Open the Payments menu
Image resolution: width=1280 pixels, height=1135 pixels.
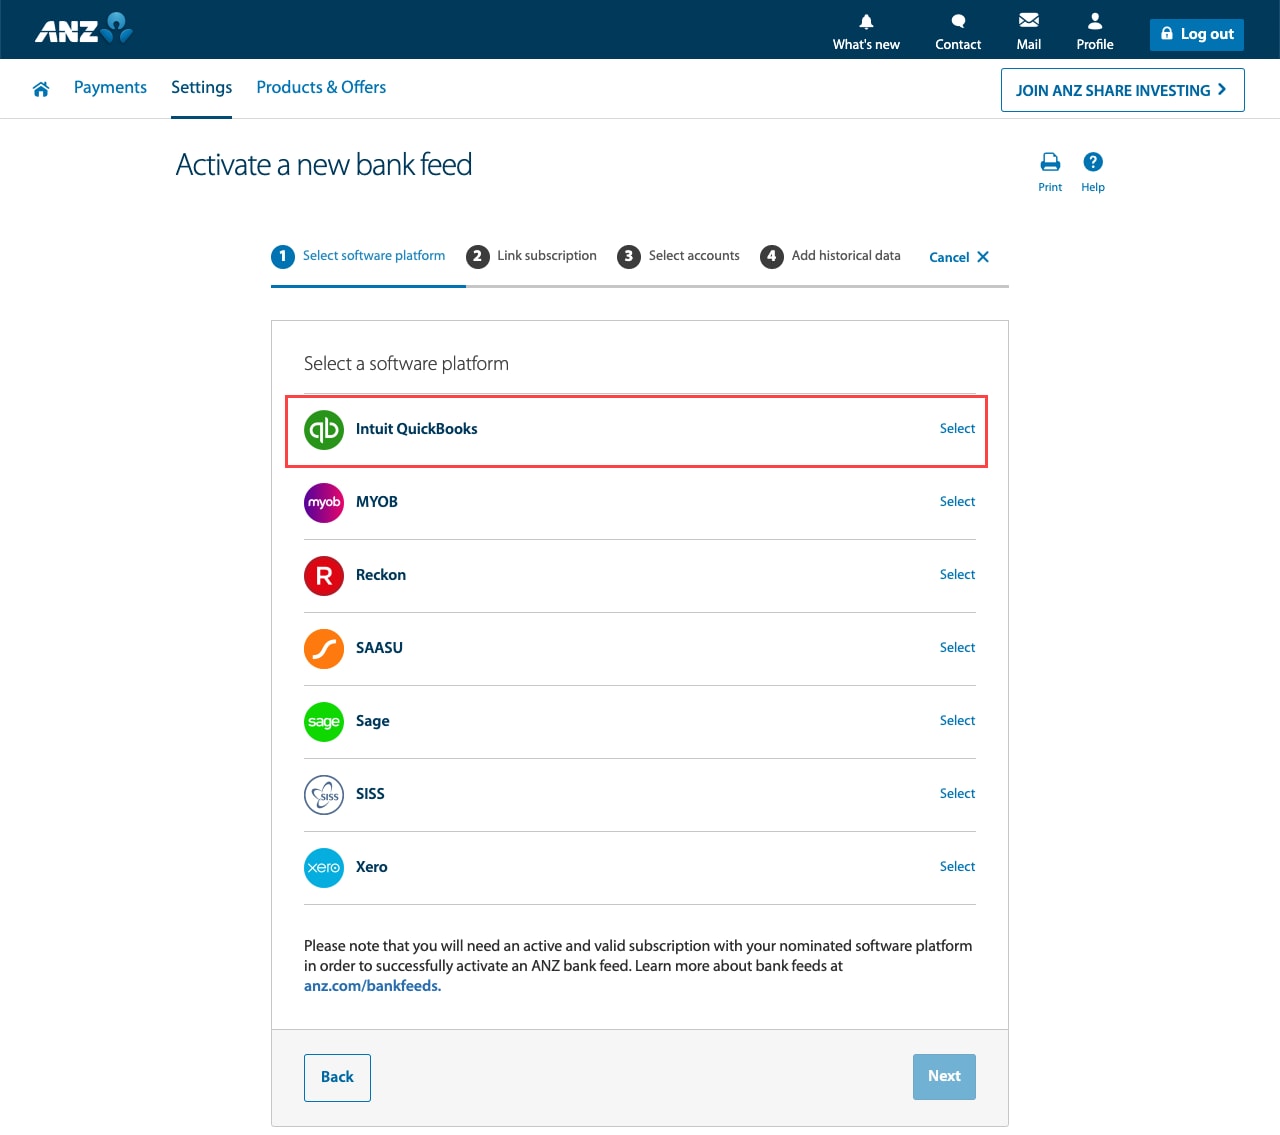pos(110,88)
